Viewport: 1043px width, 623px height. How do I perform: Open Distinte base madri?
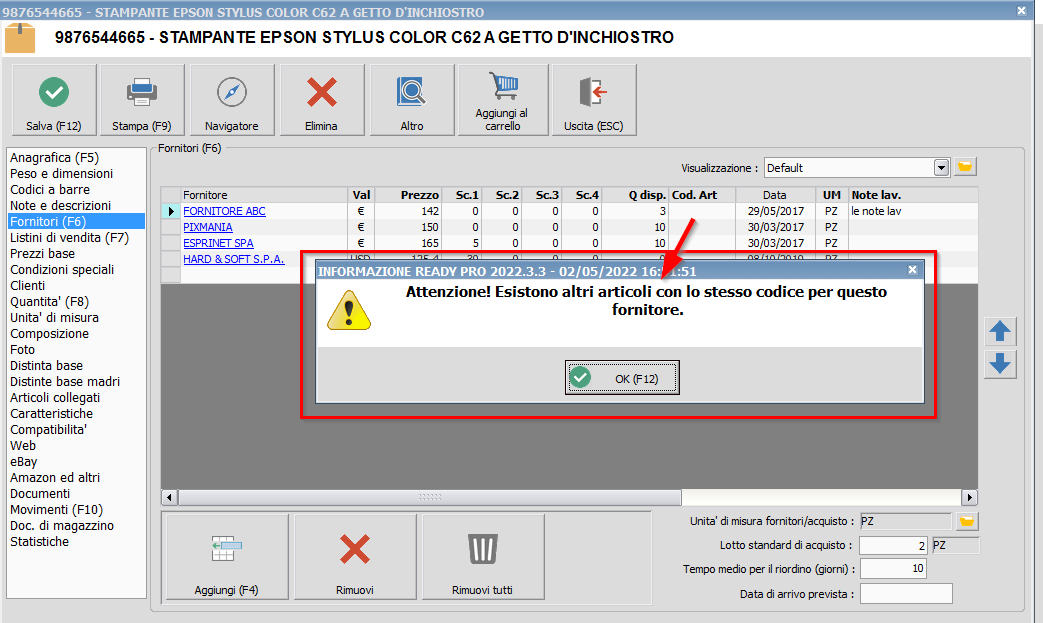(x=65, y=381)
